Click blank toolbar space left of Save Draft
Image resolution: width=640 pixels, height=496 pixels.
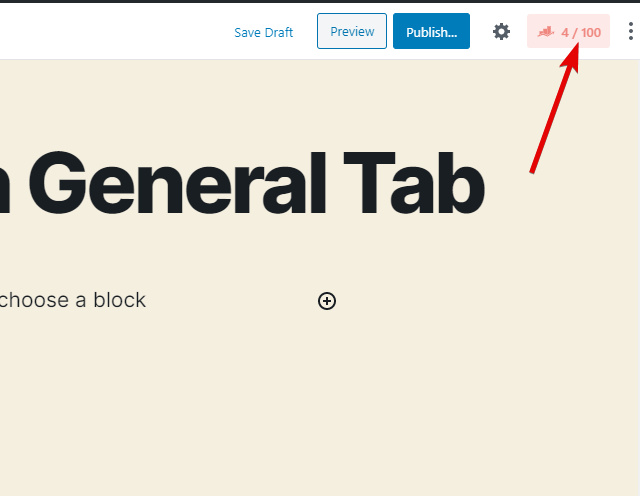[110, 32]
